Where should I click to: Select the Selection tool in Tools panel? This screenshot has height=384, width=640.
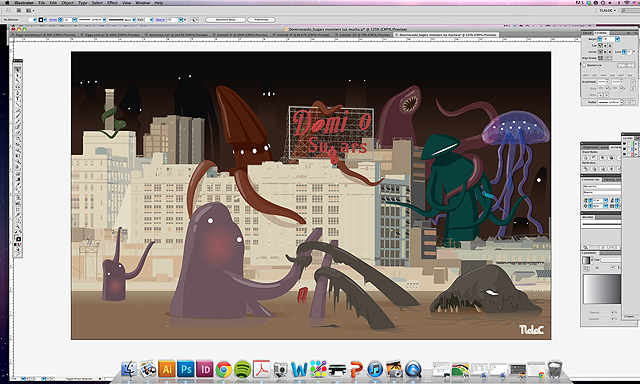[x=18, y=70]
